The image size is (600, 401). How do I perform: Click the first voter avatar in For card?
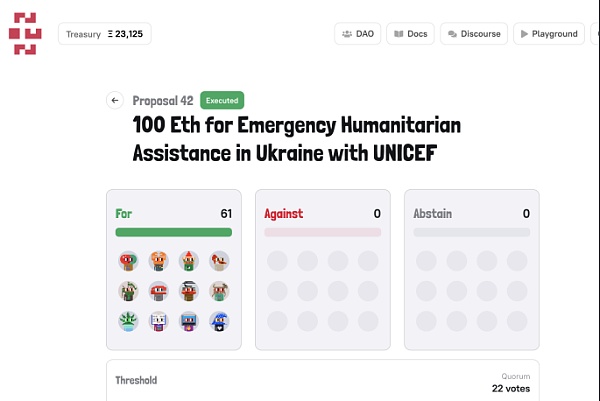[x=128, y=262]
